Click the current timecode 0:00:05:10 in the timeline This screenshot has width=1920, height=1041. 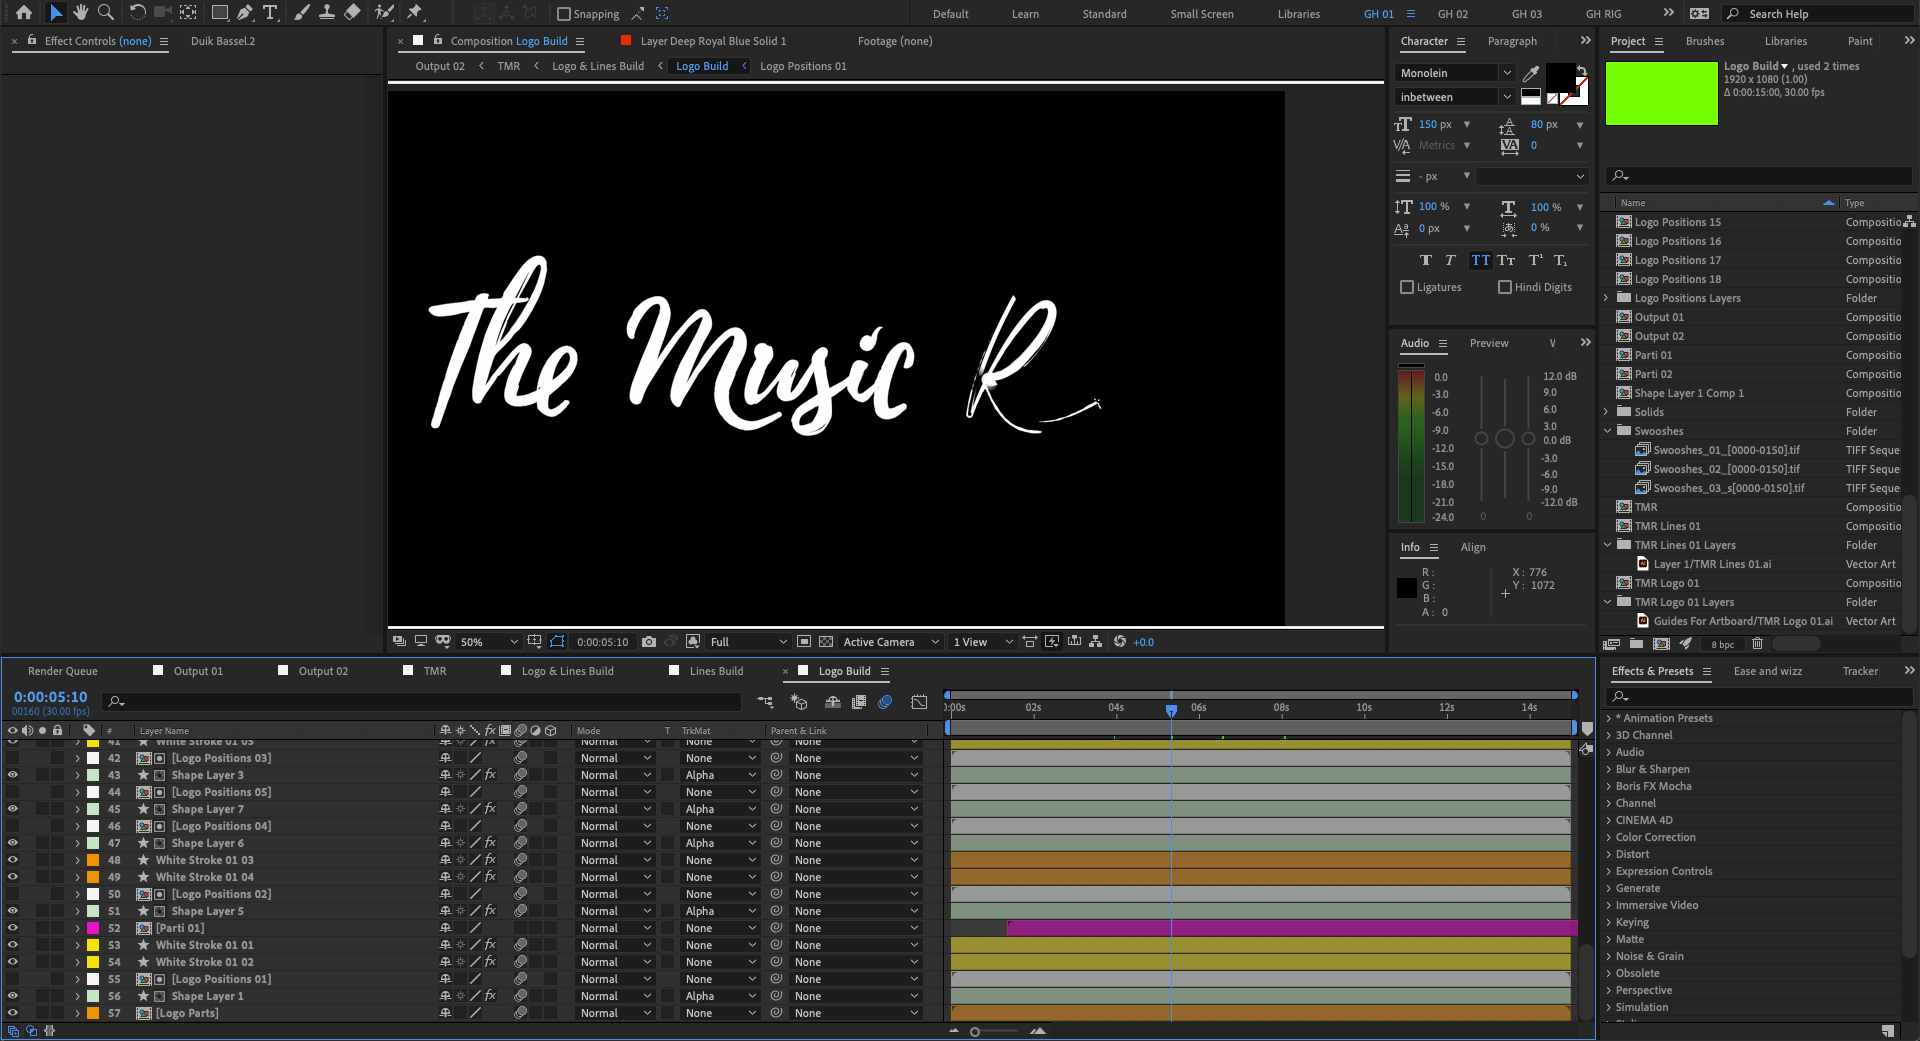(50, 697)
